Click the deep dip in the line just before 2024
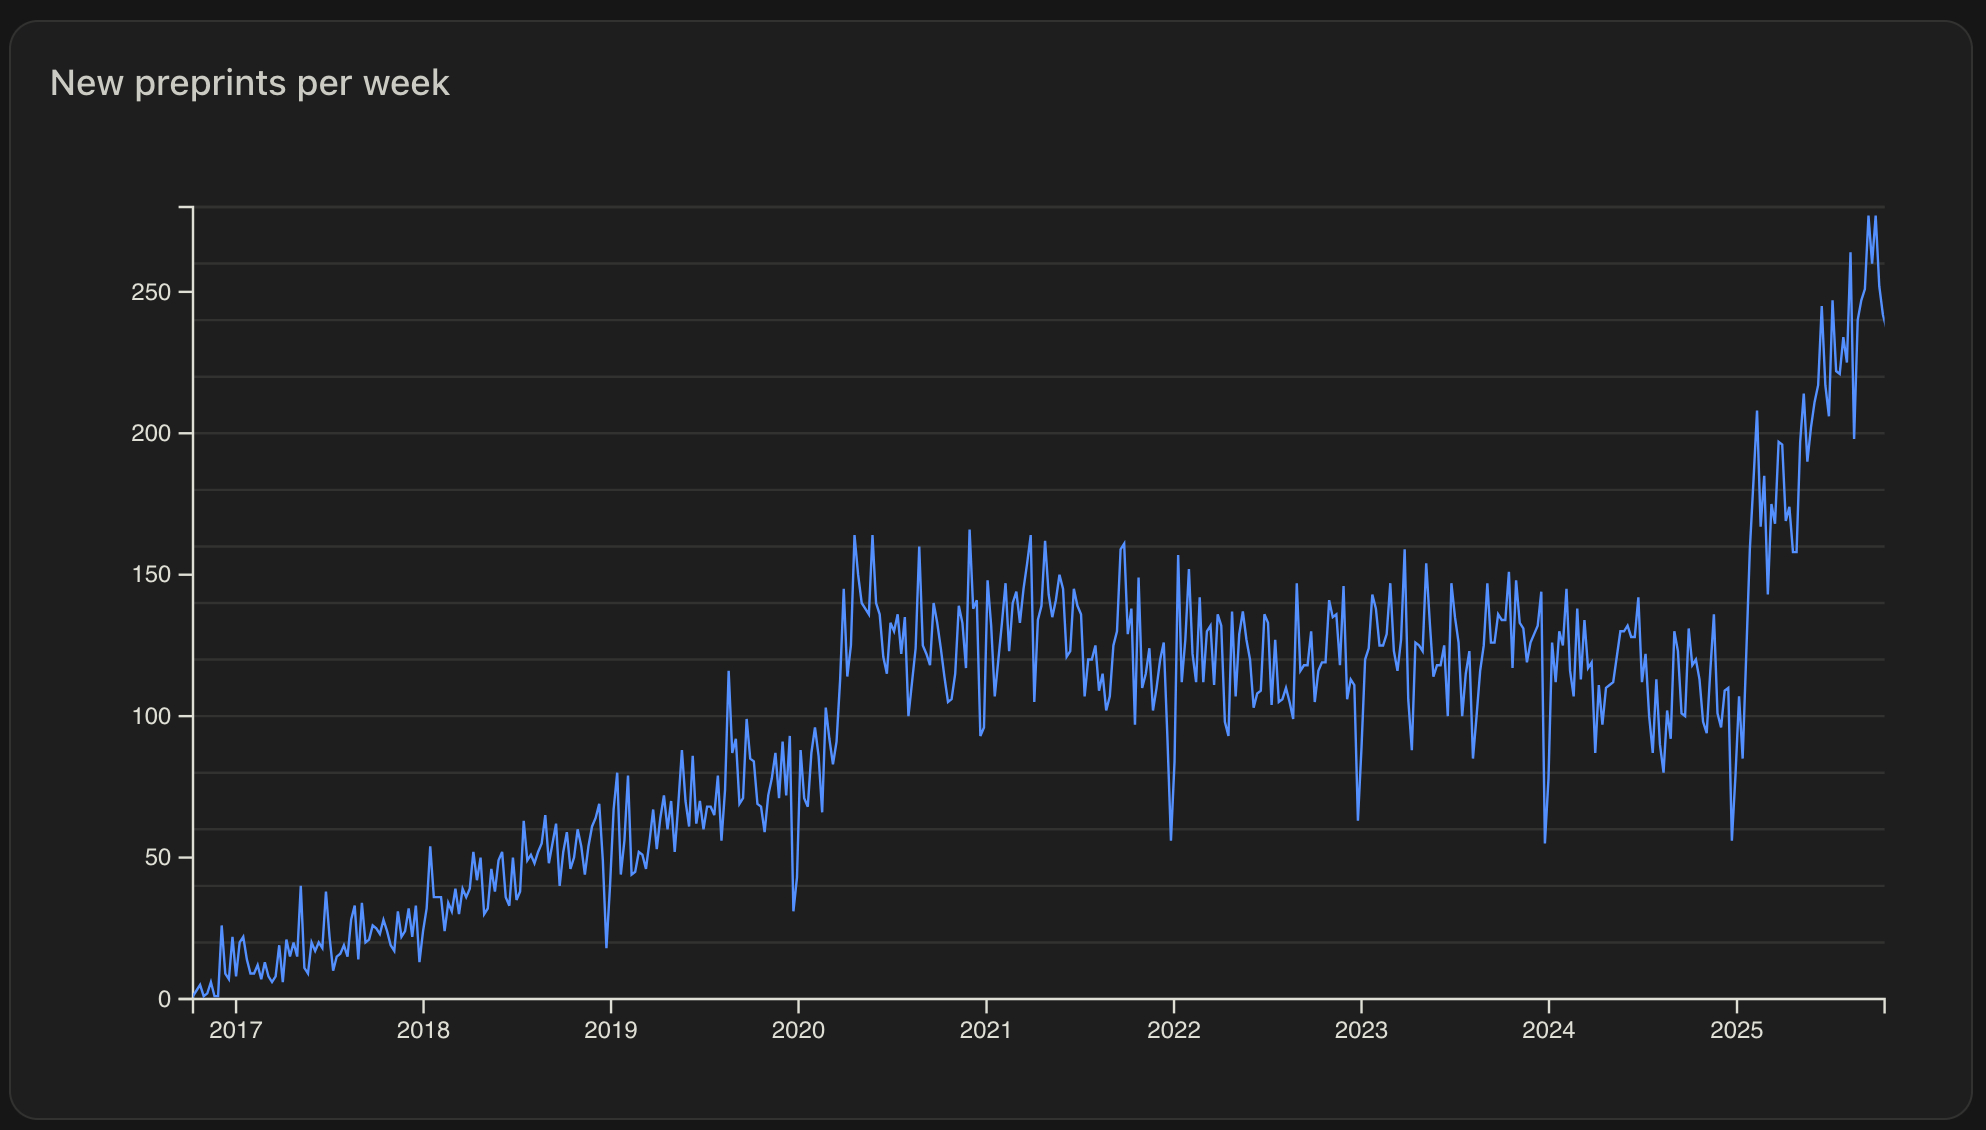This screenshot has width=1986, height=1130. (1545, 841)
